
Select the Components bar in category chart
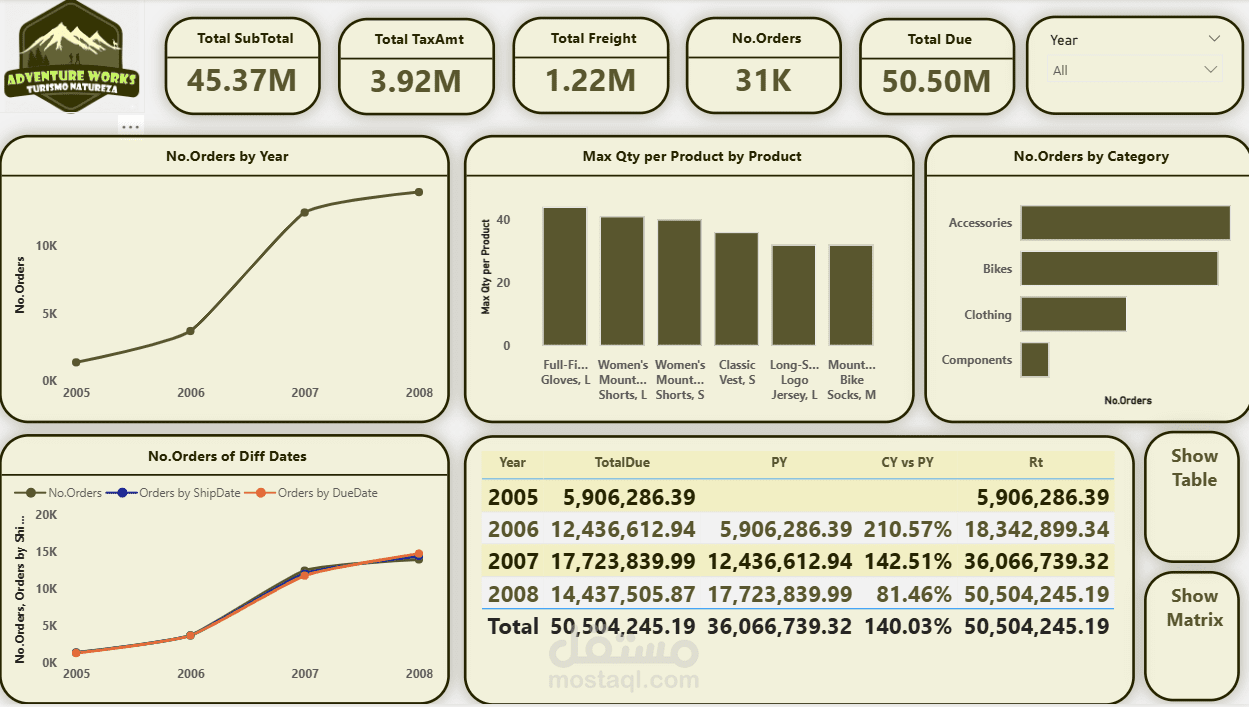[x=1033, y=359]
